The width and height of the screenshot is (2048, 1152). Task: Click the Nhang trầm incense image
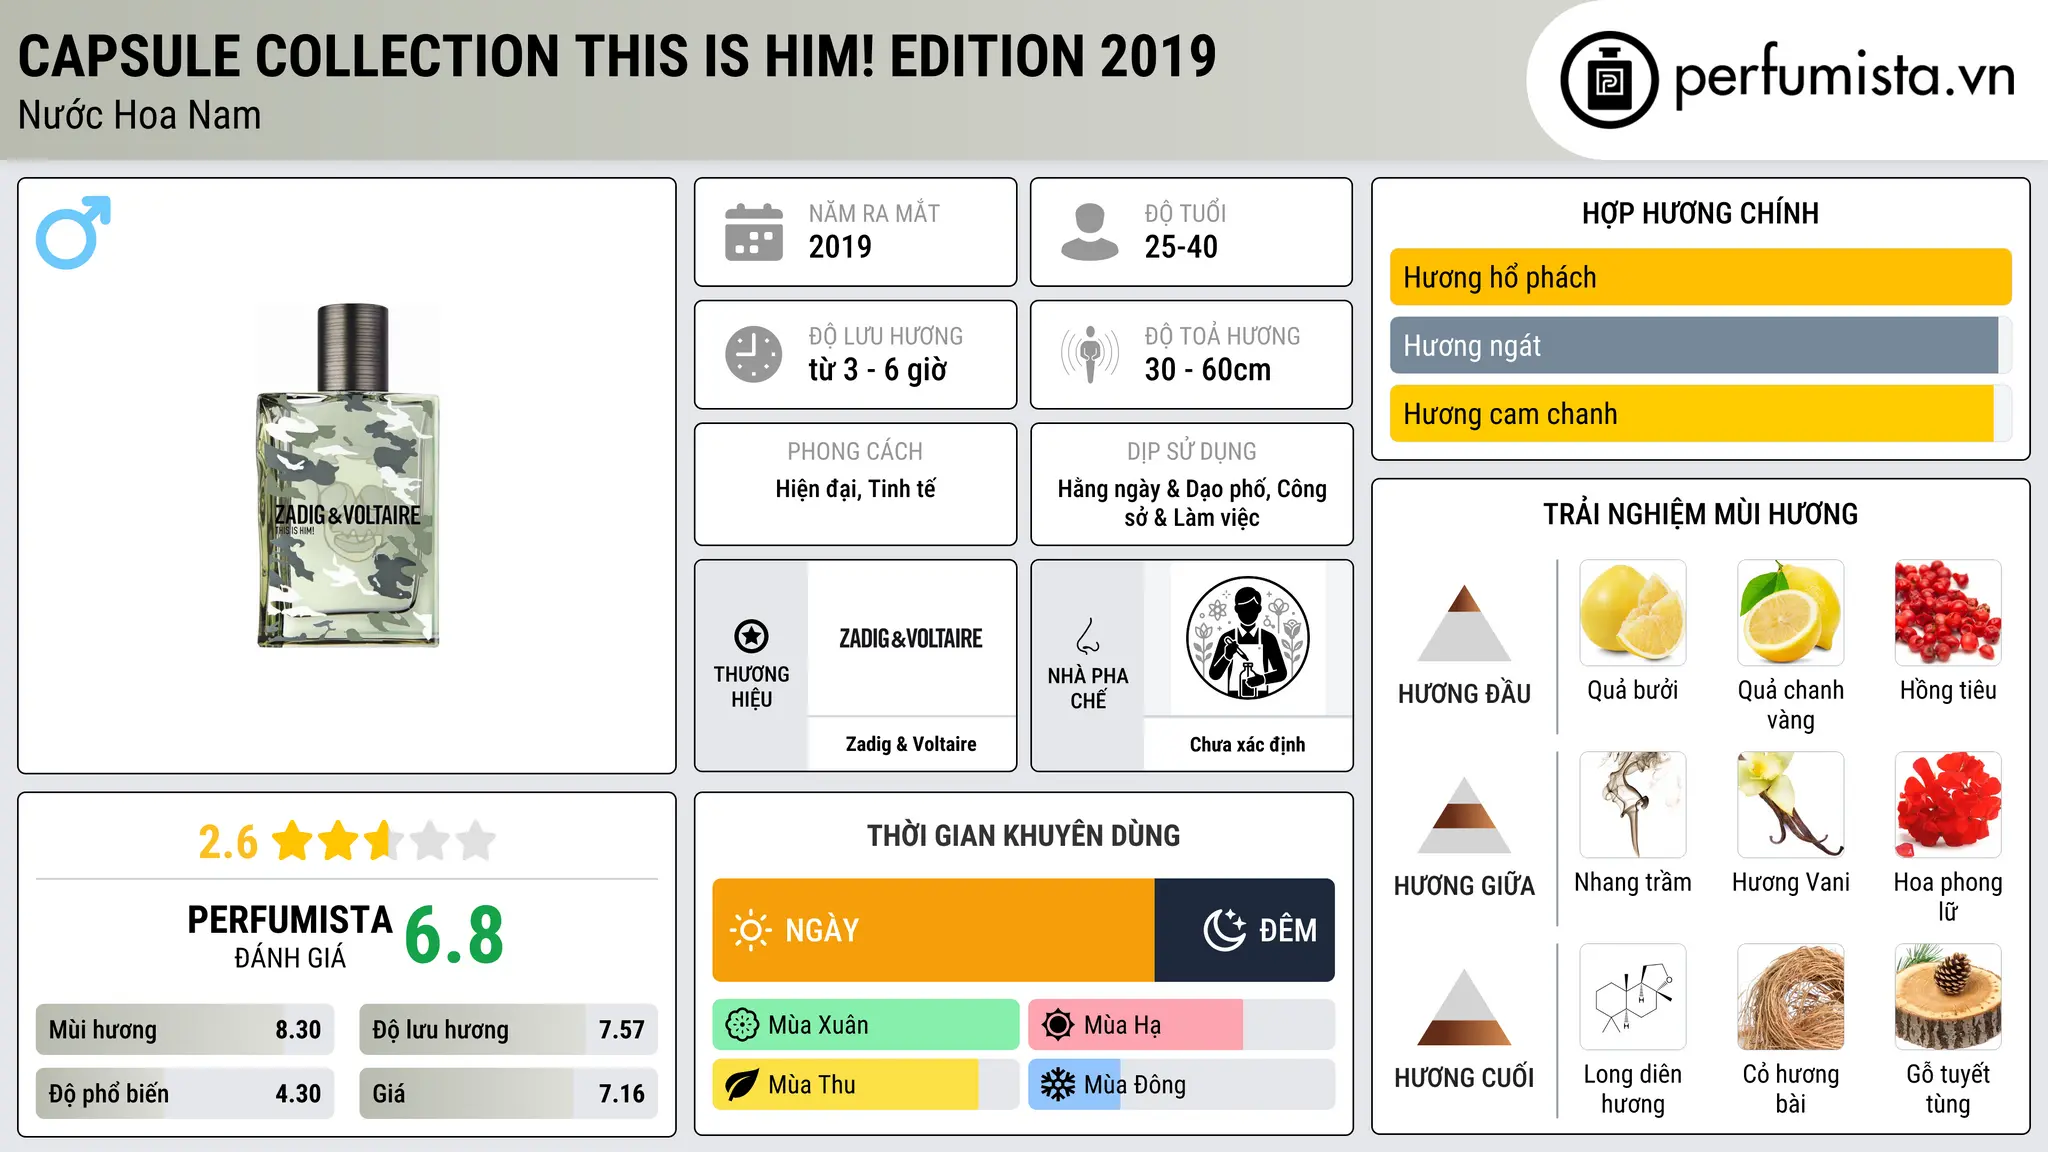pos(1633,805)
